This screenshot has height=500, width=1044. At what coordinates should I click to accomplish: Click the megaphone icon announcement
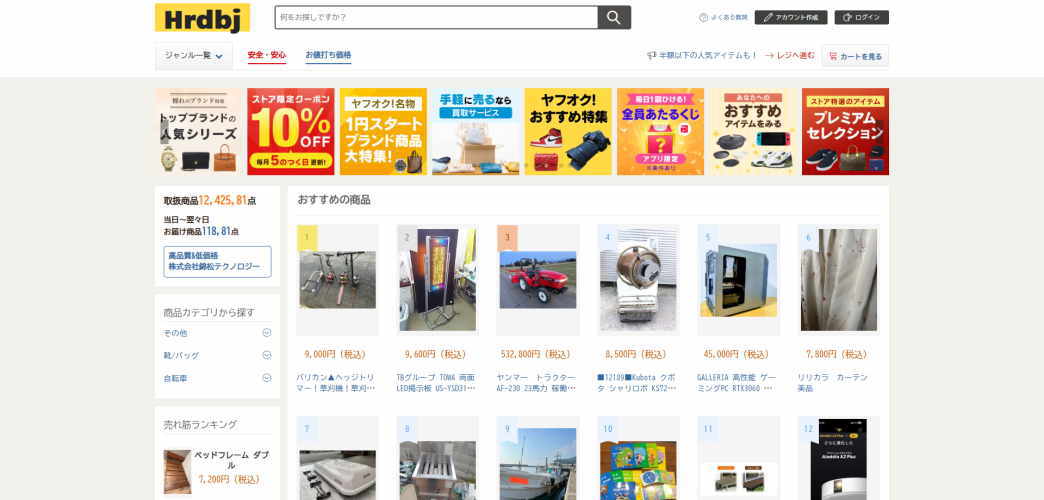(x=652, y=56)
